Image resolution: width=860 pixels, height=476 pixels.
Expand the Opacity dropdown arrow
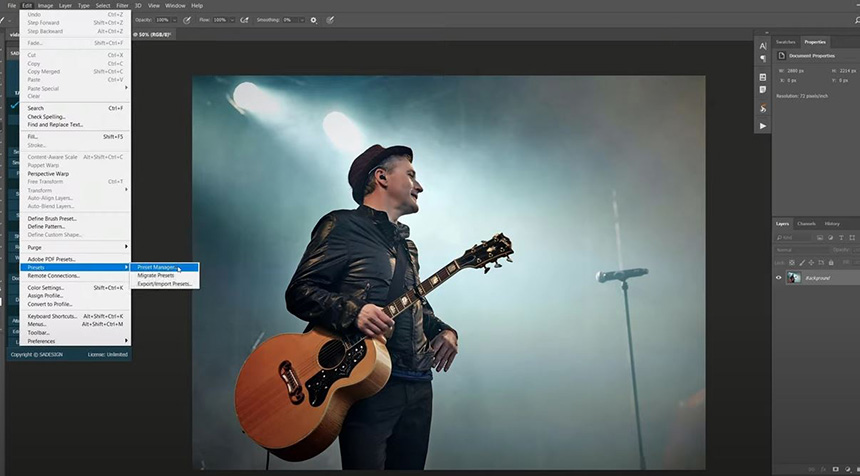175,19
